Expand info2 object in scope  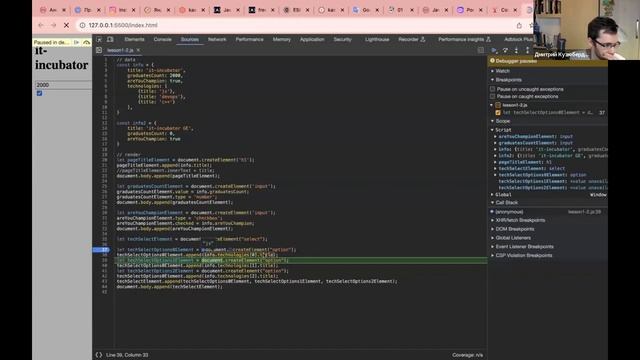click(x=496, y=156)
